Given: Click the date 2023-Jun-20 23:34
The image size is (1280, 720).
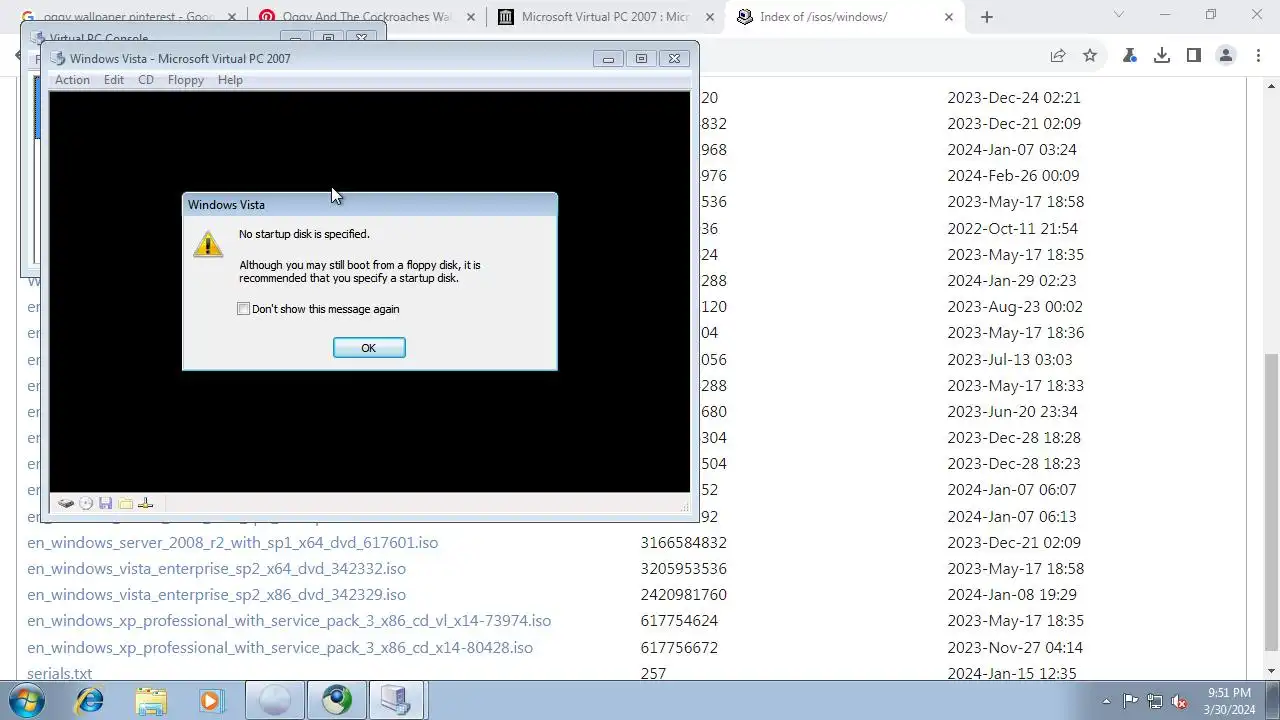Looking at the screenshot, I should pos(1013,412).
